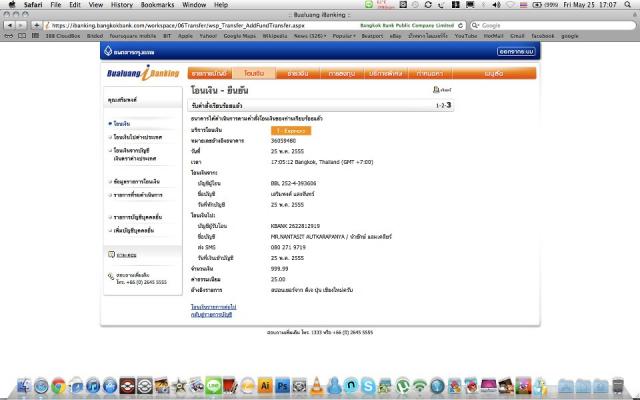Click the orange ออกจากระบบ logout button
This screenshot has height=400, width=640.
tap(514, 49)
